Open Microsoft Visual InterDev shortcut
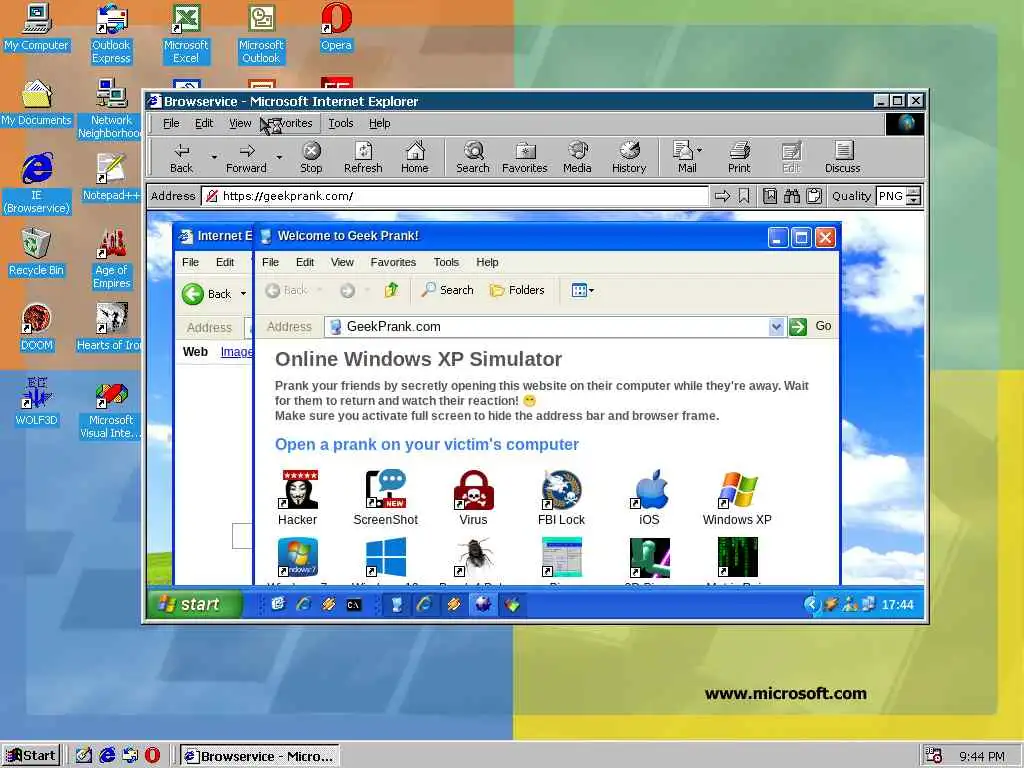 [x=110, y=409]
